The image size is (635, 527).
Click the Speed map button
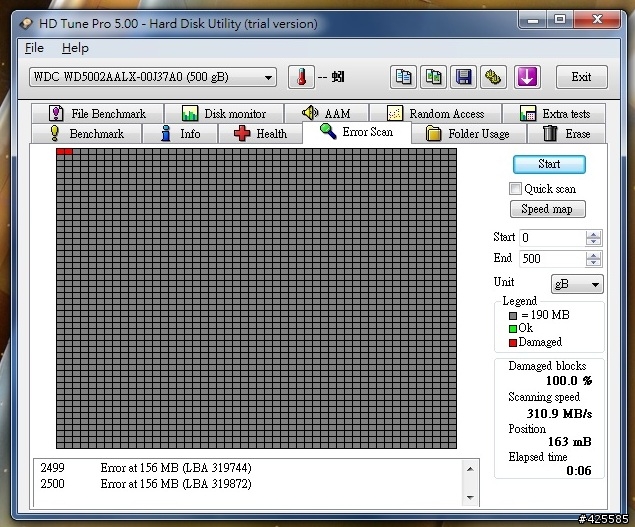[x=548, y=209]
